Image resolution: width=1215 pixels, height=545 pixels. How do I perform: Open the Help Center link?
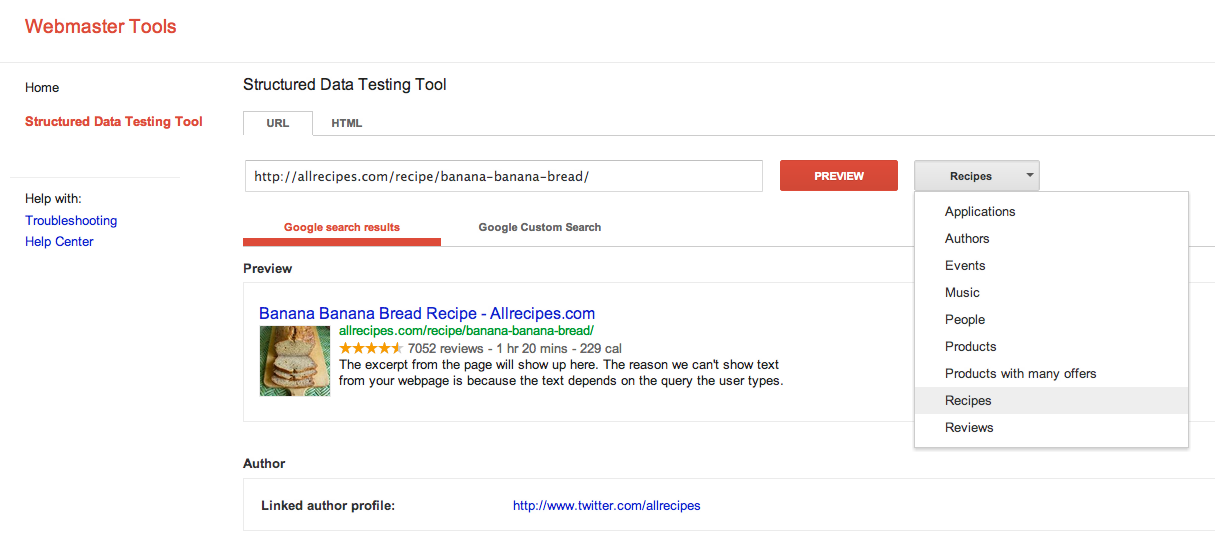[x=59, y=242]
